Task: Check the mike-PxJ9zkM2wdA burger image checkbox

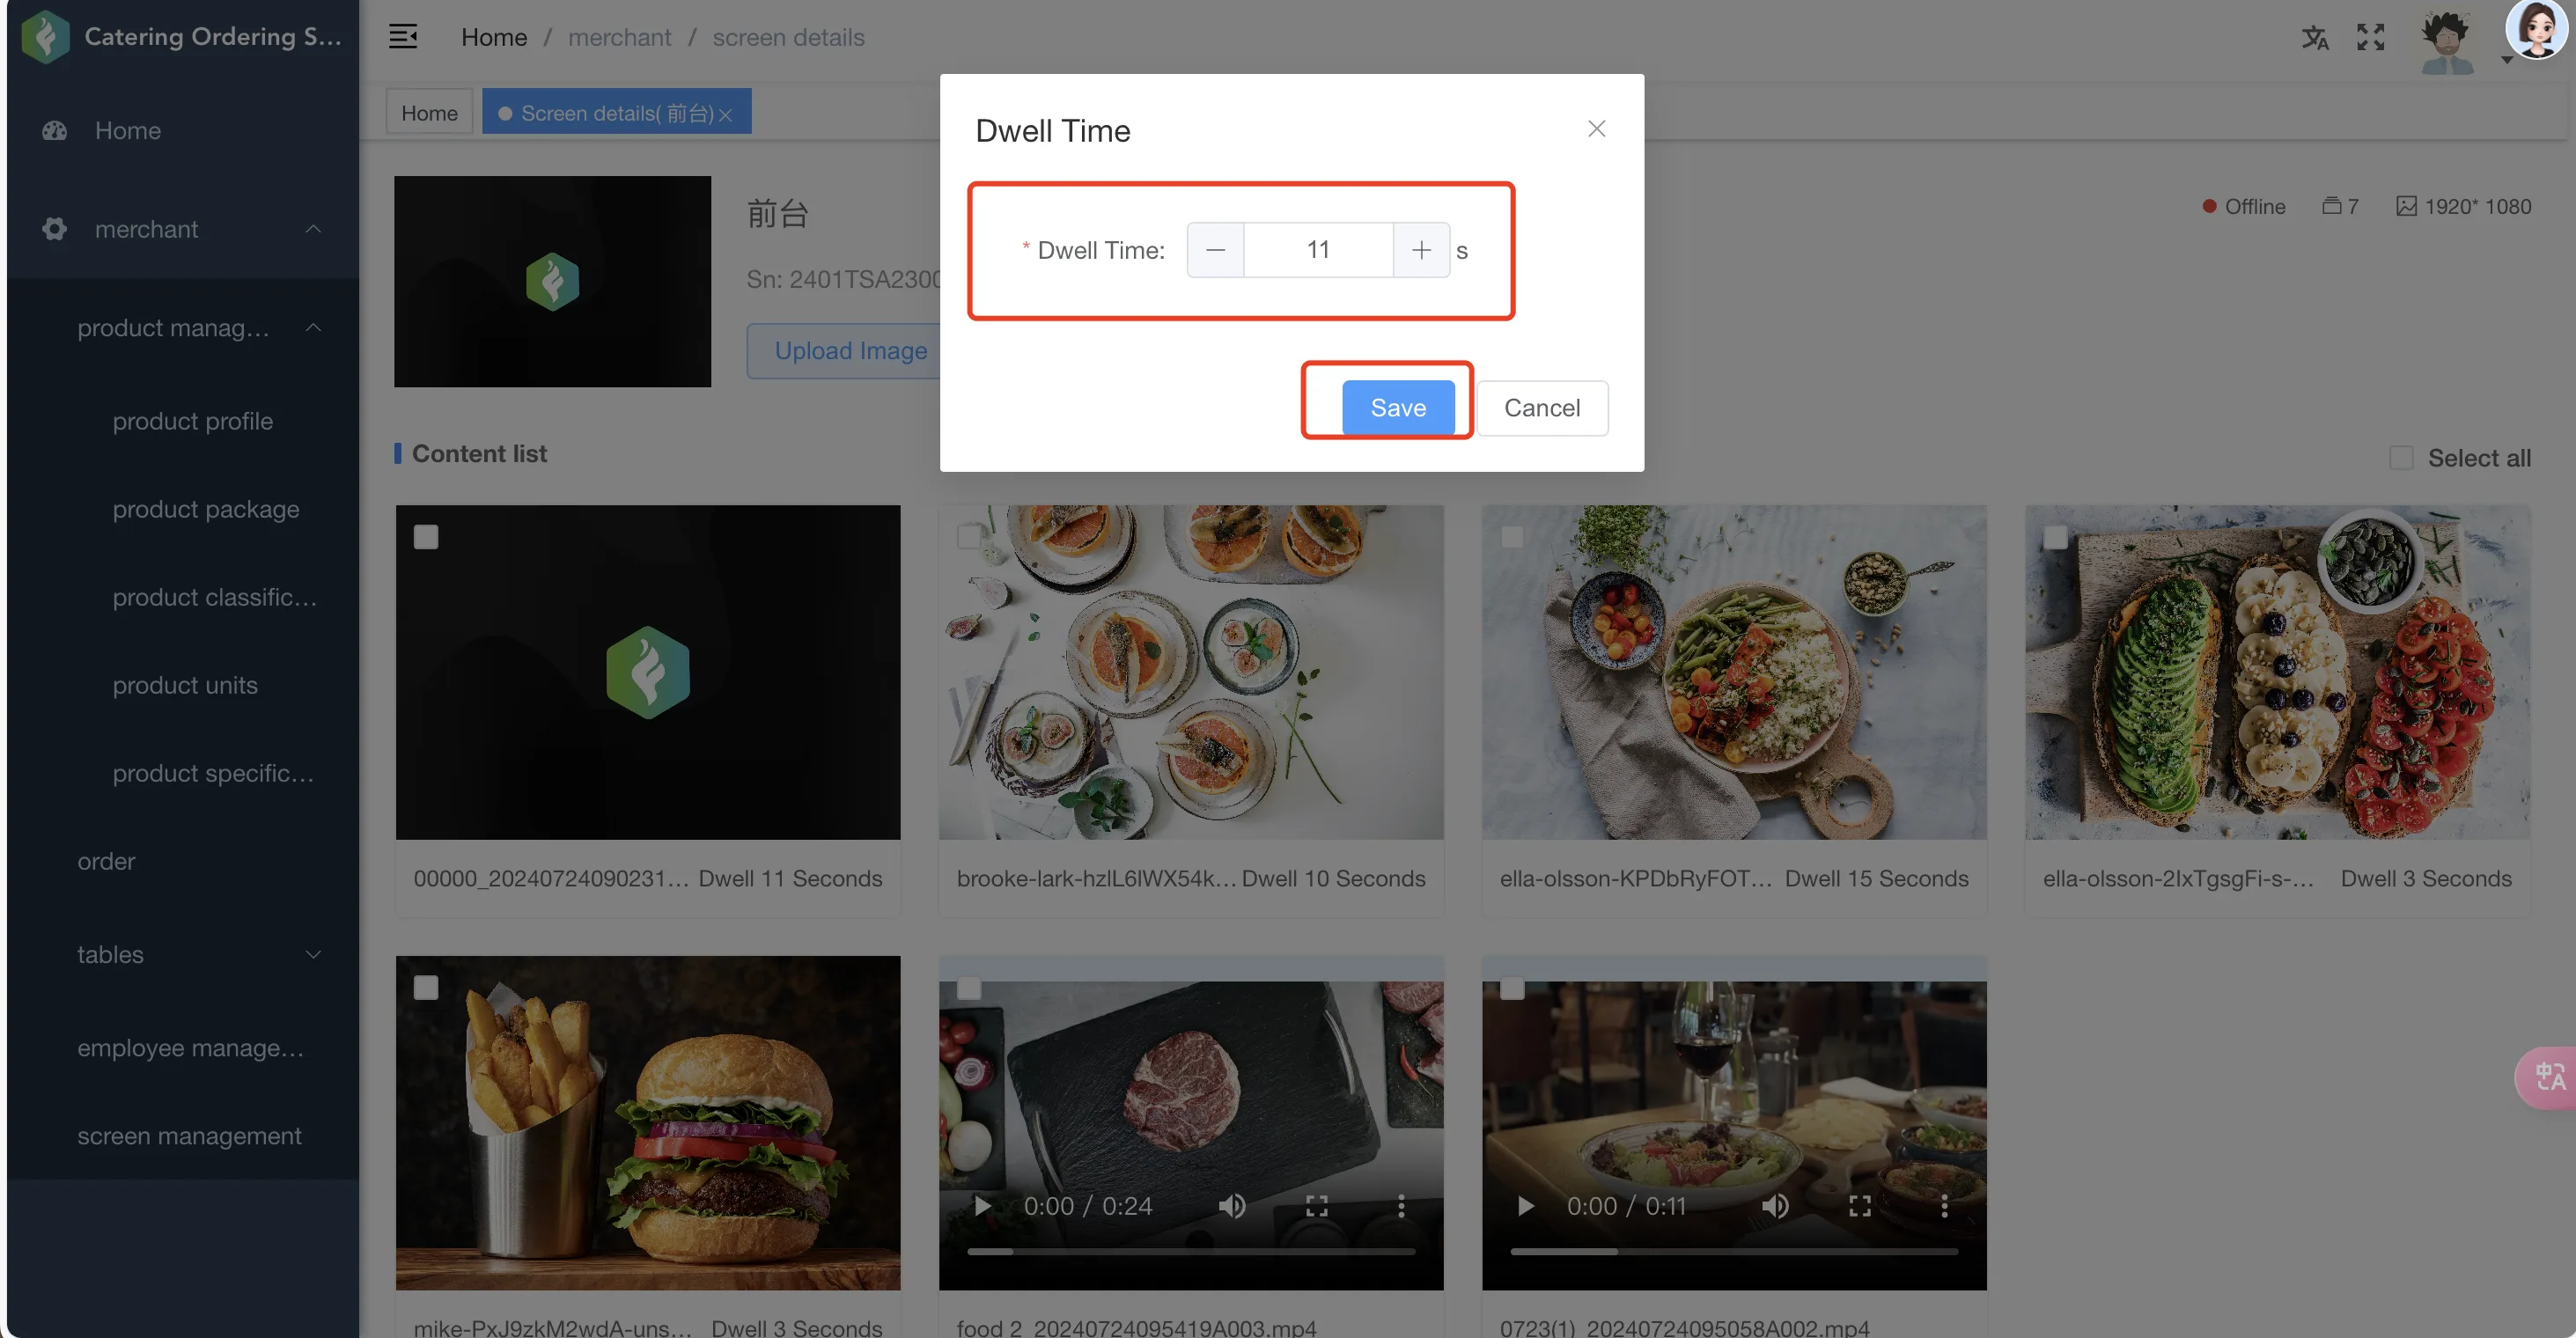Action: (x=426, y=988)
